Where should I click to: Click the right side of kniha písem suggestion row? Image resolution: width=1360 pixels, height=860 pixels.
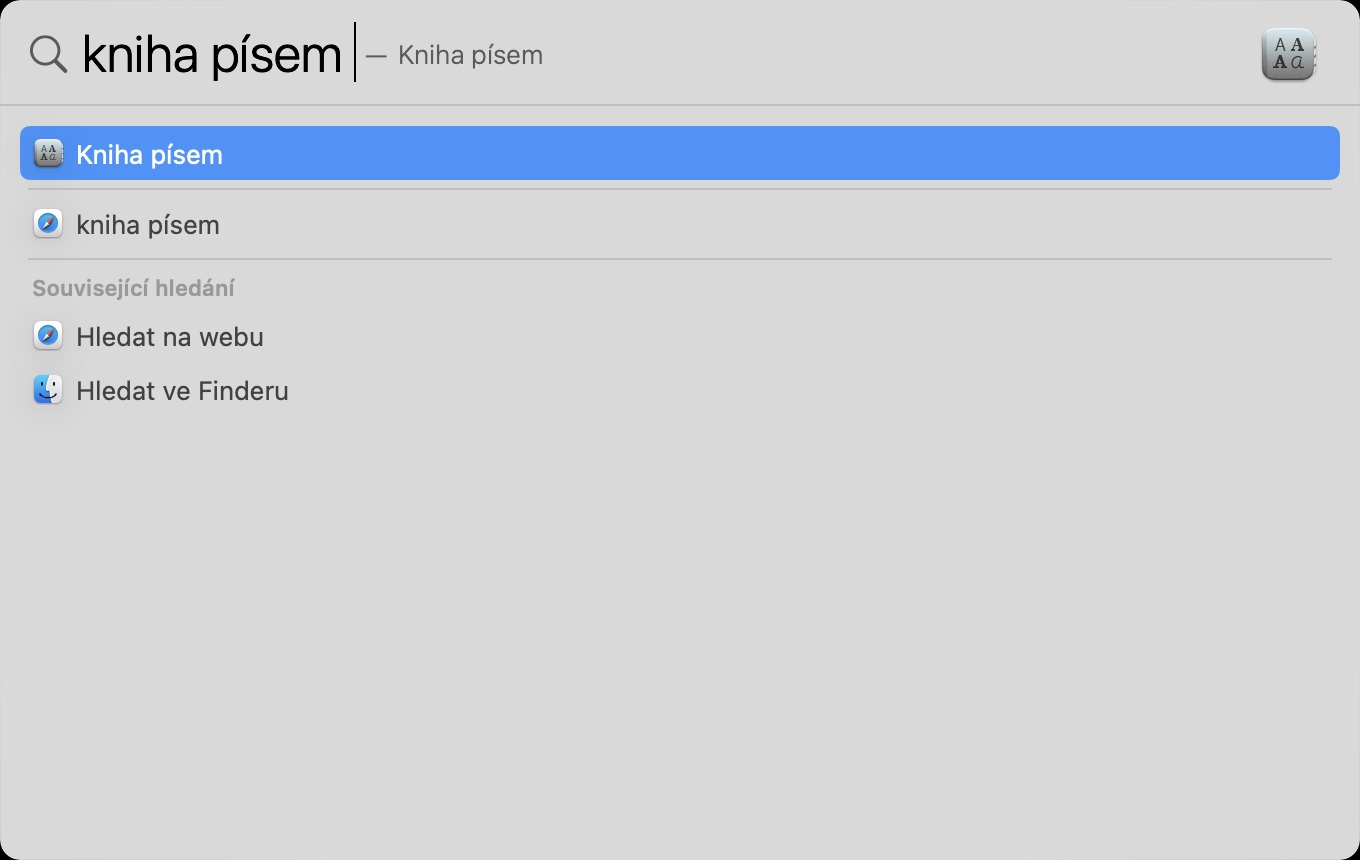pyautogui.click(x=1200, y=225)
